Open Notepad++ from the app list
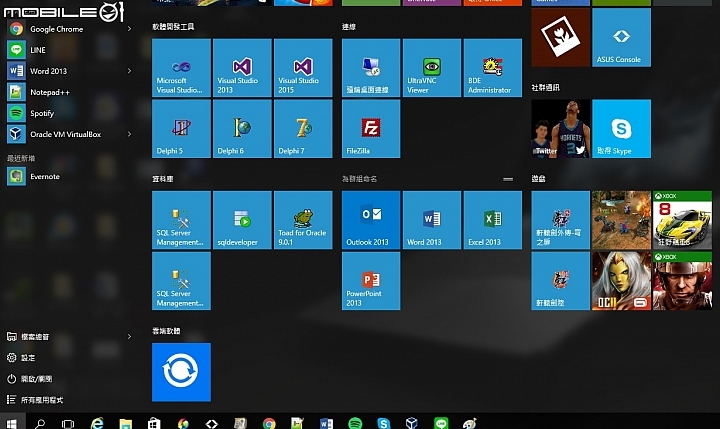This screenshot has width=720, height=429. click(x=69, y=92)
